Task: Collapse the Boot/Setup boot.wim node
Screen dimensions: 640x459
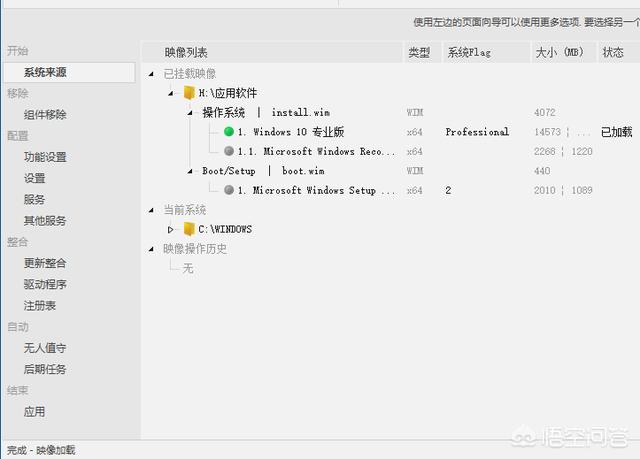Action: click(190, 171)
